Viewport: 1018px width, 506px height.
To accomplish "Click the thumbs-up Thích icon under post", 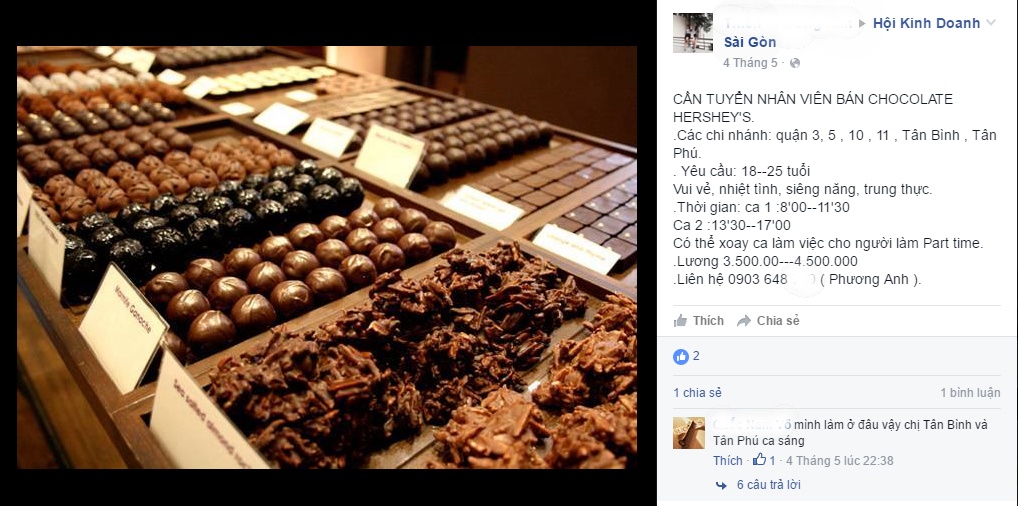I will tap(680, 320).
